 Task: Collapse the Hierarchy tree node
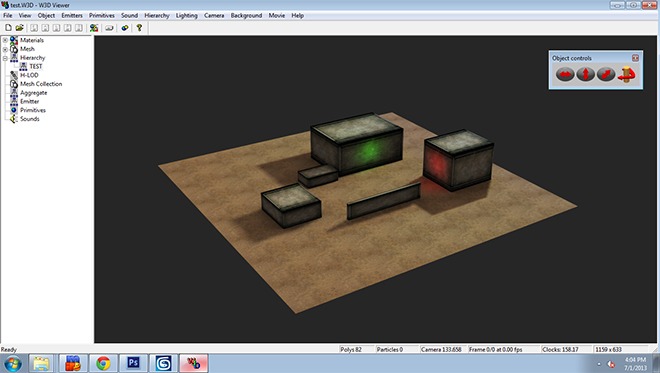pos(5,58)
